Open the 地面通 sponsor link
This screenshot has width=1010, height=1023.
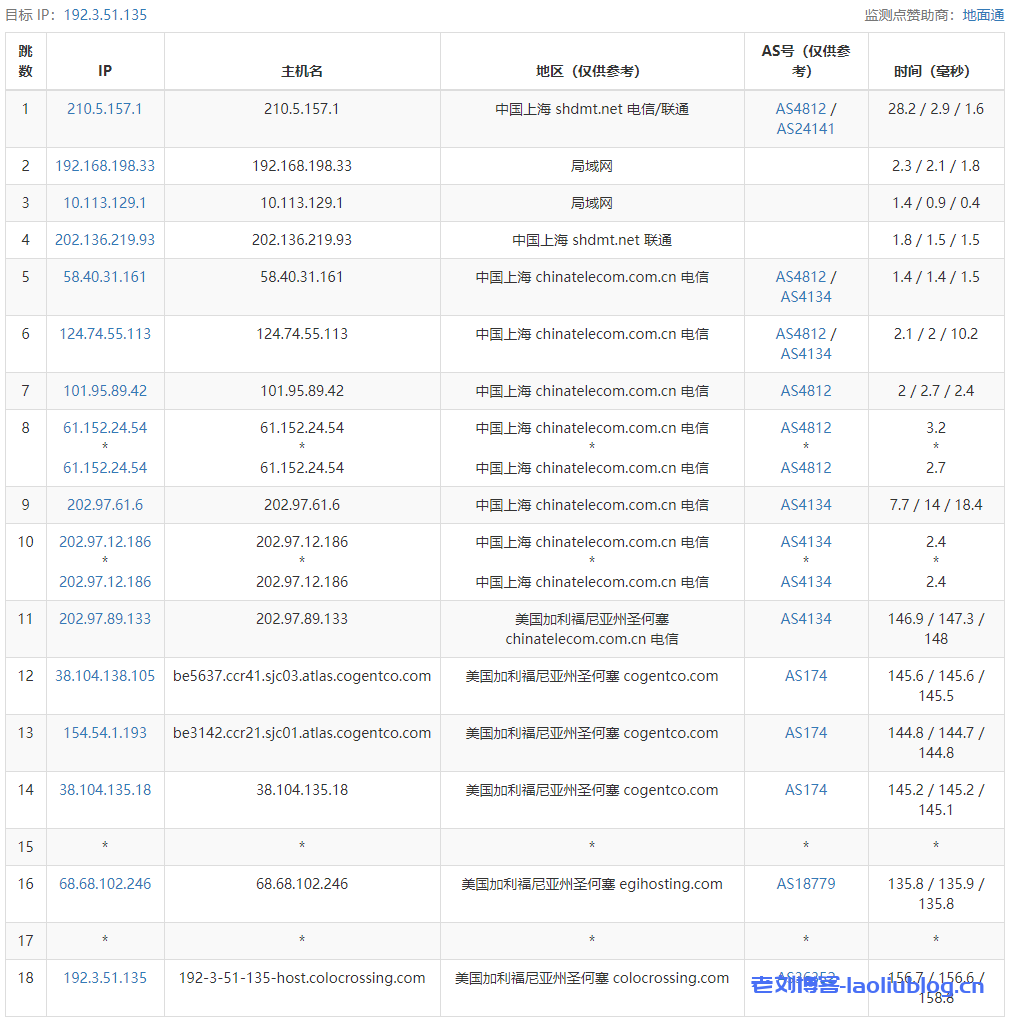pos(983,15)
